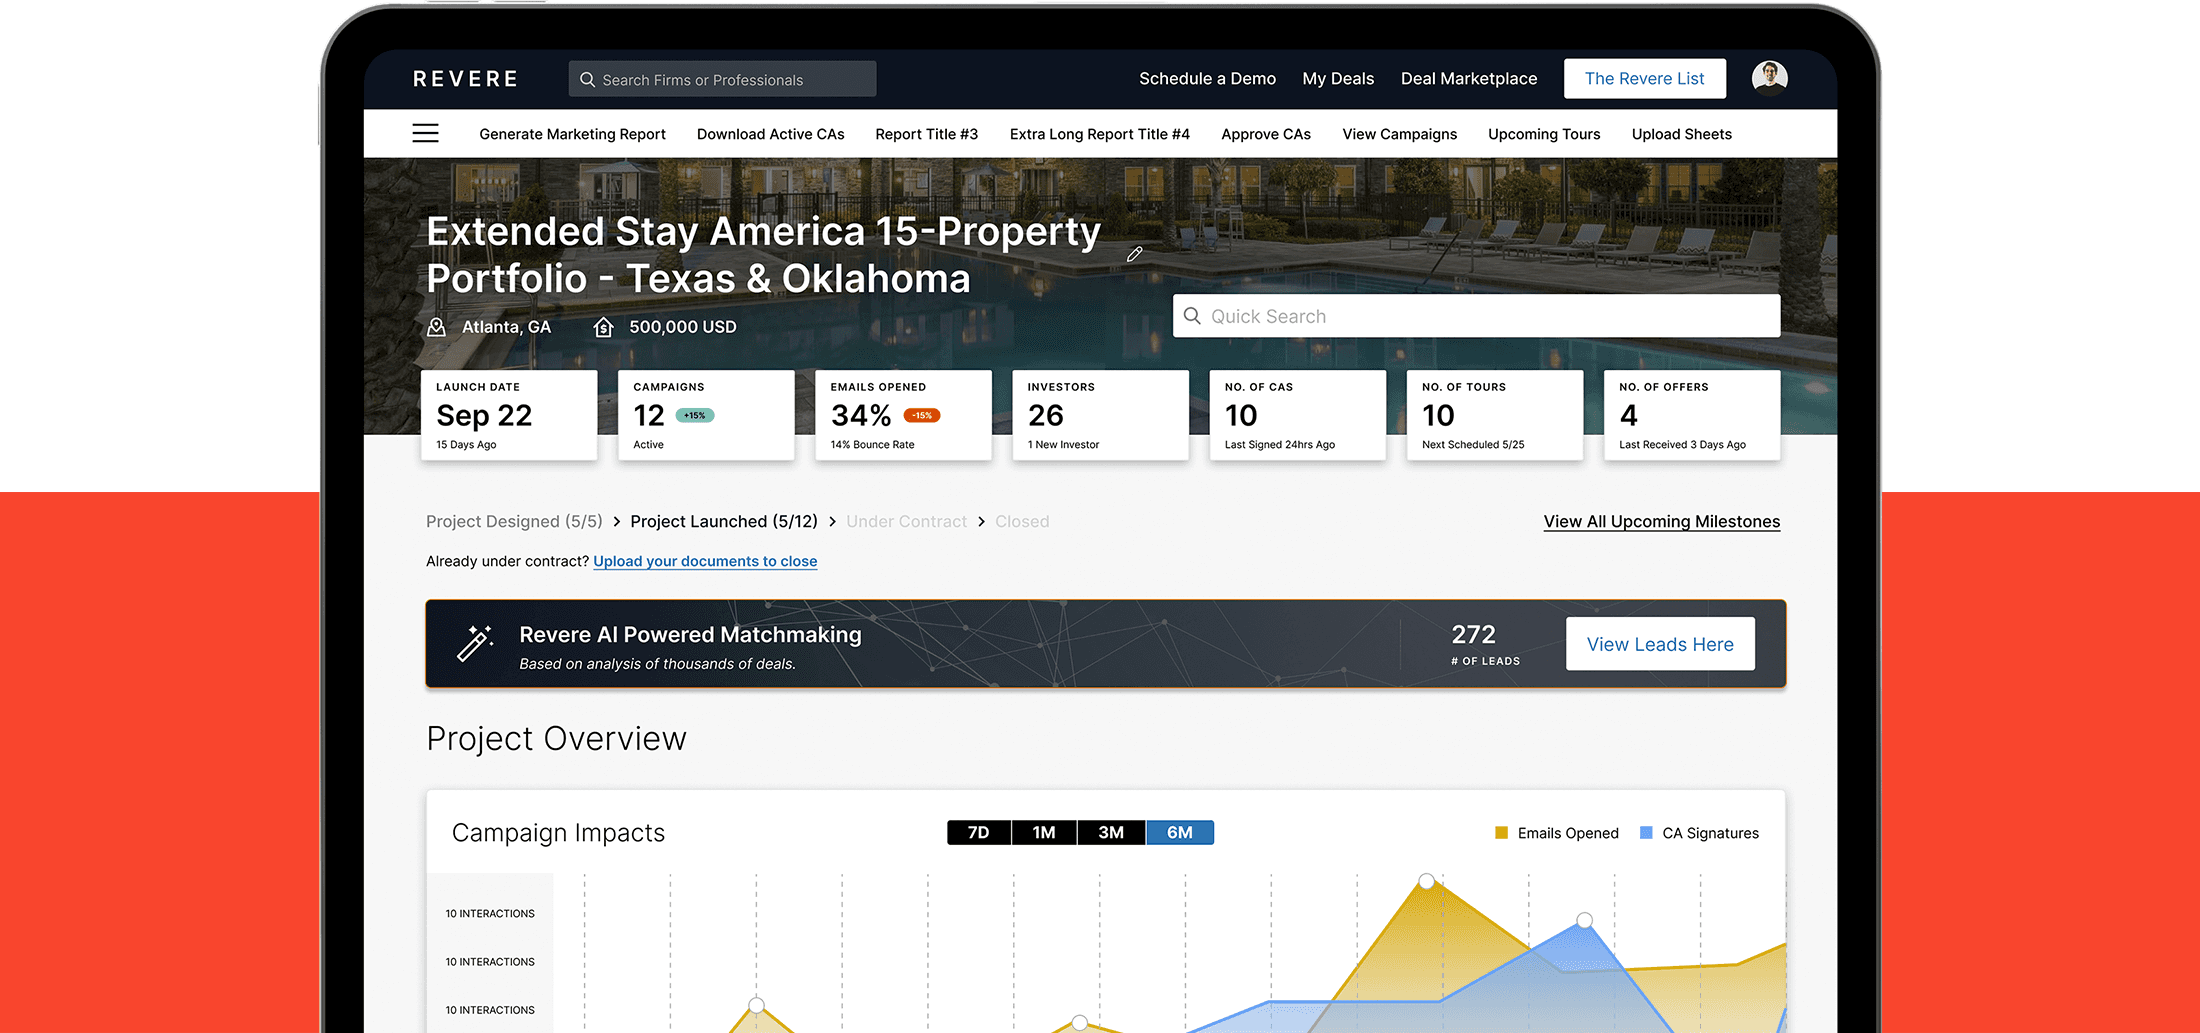Click the Emails Opened yellow legend swatch
Viewport: 2200px width, 1033px height.
click(1501, 832)
